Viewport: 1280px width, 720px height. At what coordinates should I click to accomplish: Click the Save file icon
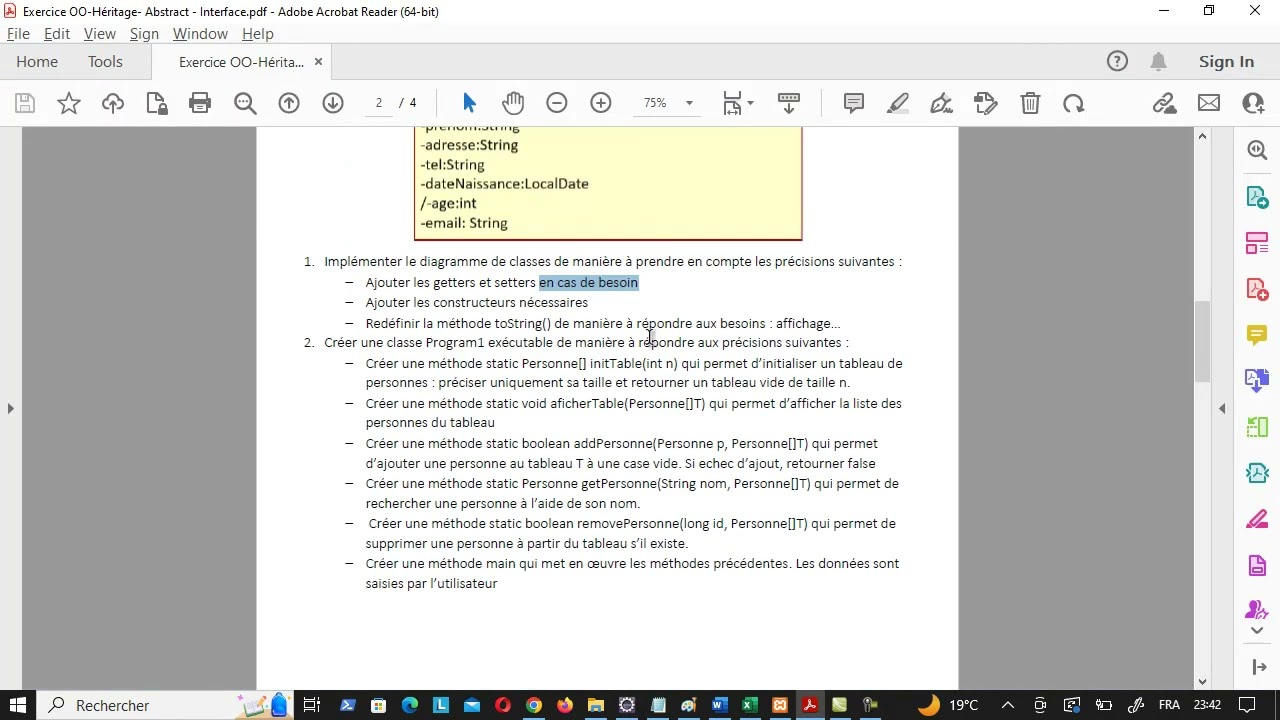[25, 103]
